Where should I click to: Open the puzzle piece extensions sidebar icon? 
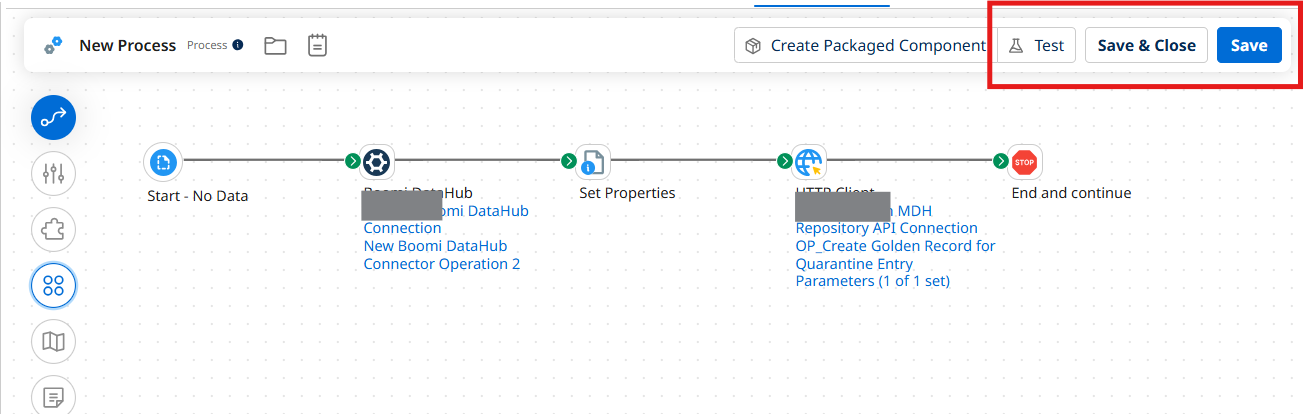click(x=54, y=230)
